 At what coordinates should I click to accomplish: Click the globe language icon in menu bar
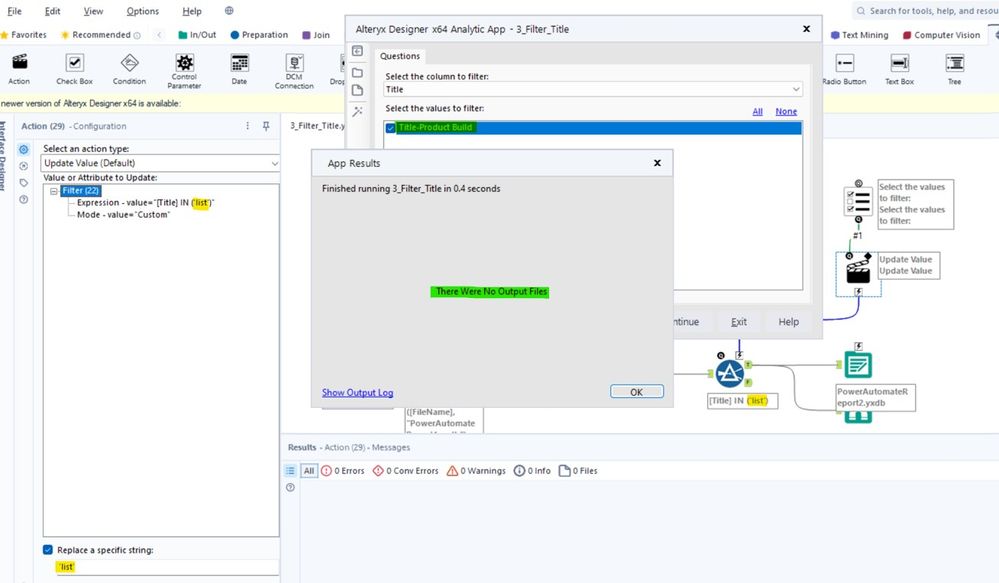(x=229, y=11)
